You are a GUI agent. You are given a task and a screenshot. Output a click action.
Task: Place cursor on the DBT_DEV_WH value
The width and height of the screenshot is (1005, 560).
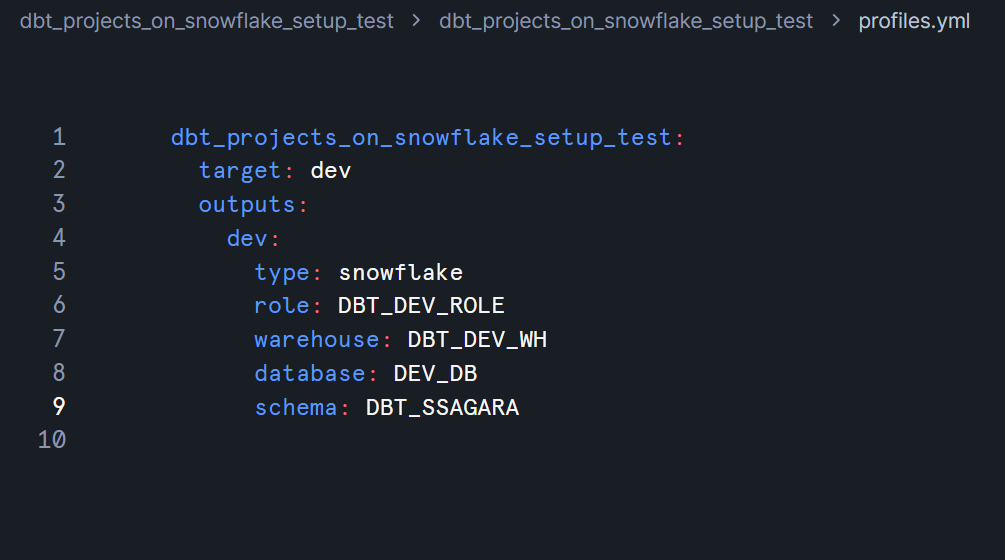click(477, 340)
